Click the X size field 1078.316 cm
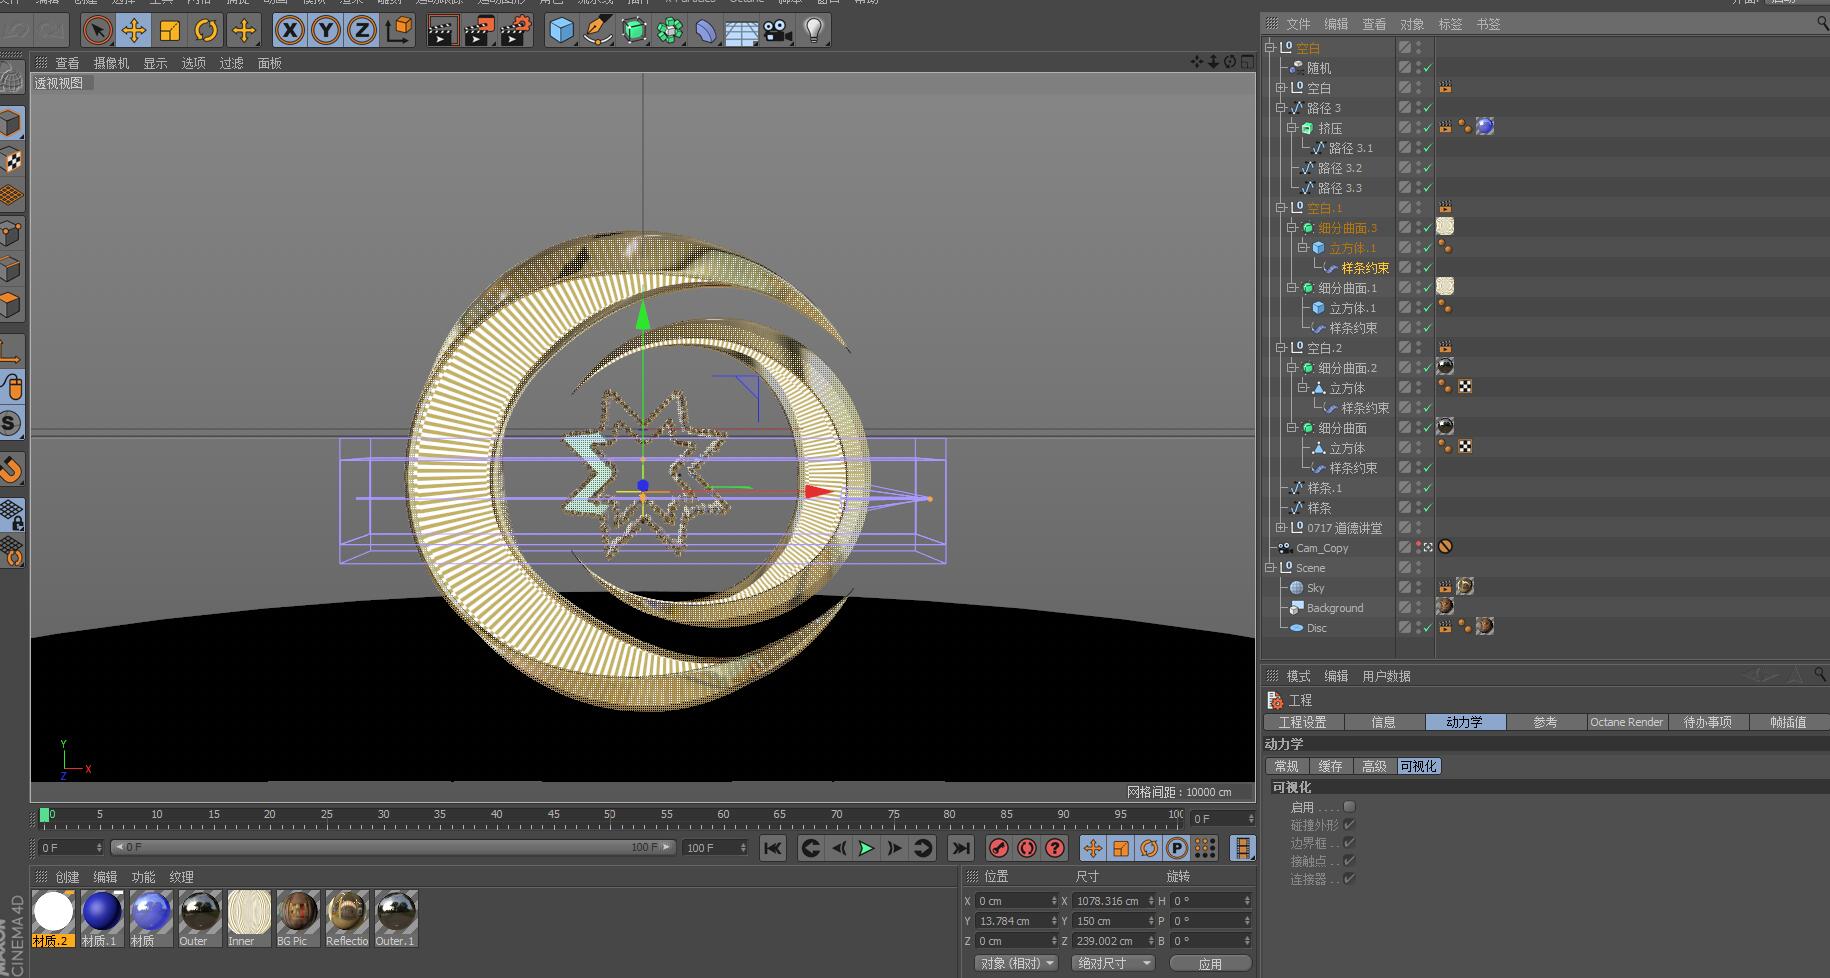Image resolution: width=1830 pixels, height=978 pixels. pyautogui.click(x=1112, y=901)
